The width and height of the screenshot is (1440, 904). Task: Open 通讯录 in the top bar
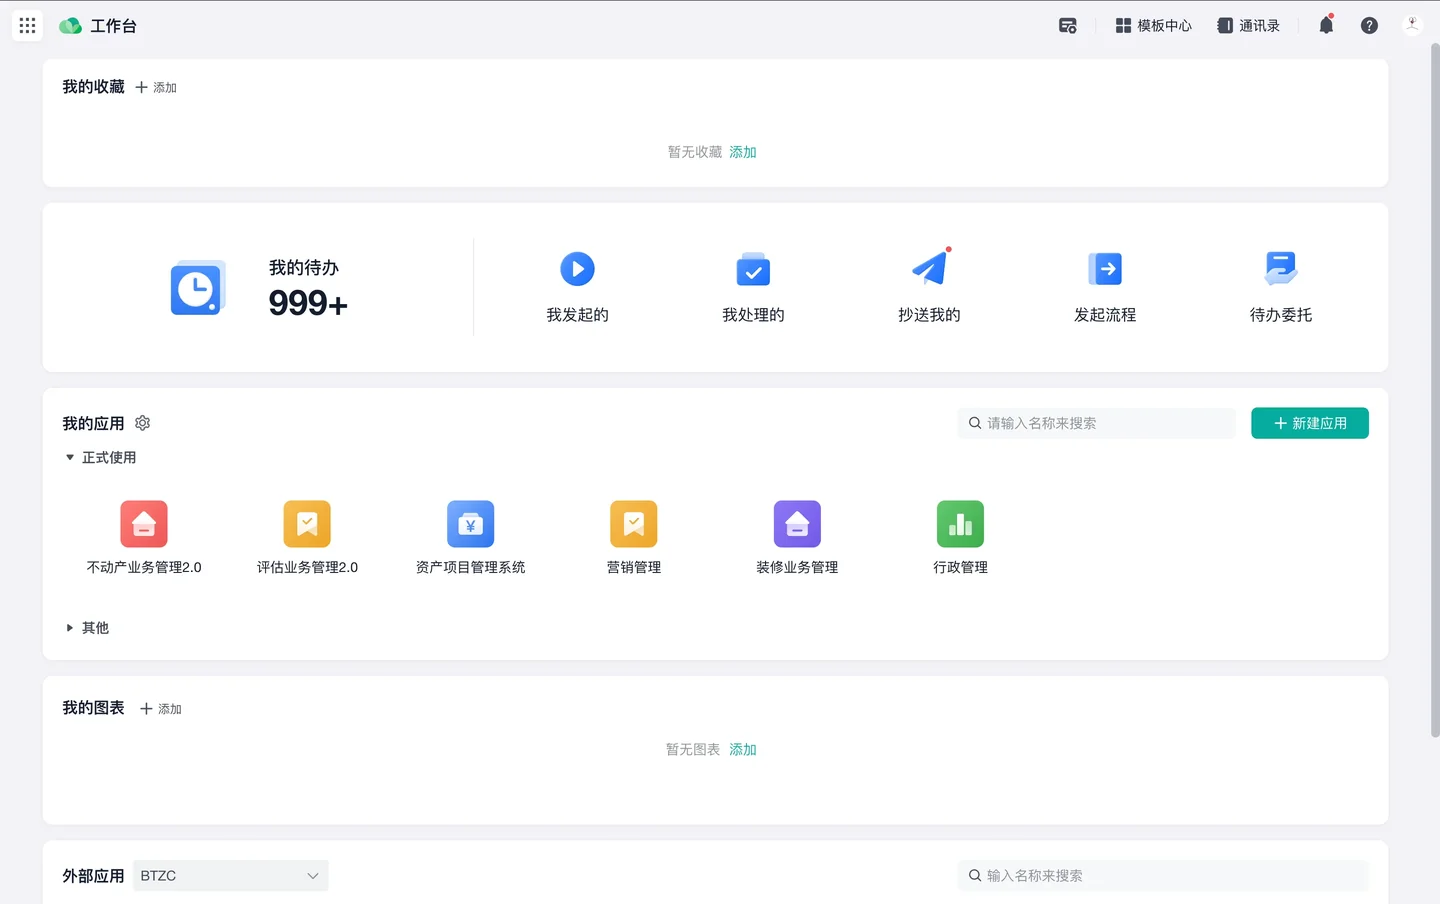click(1248, 26)
